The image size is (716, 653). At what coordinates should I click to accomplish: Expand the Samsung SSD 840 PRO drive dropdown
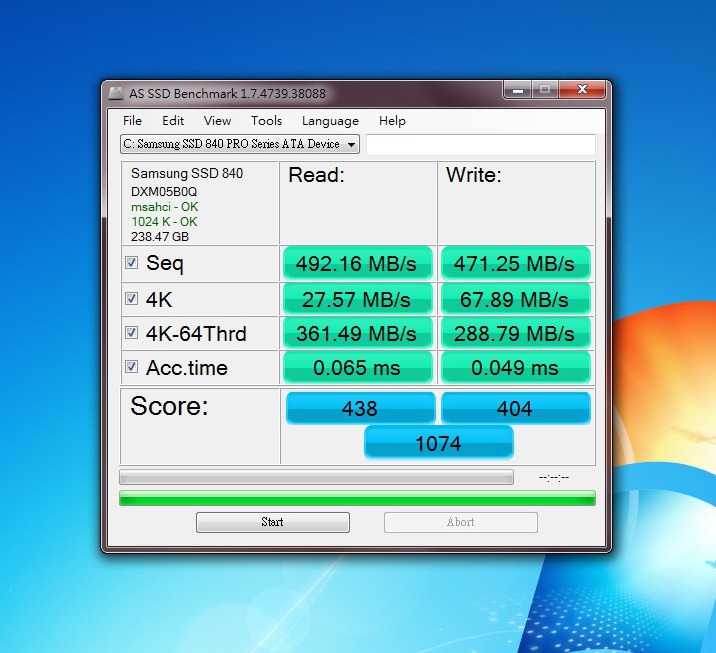coord(240,144)
